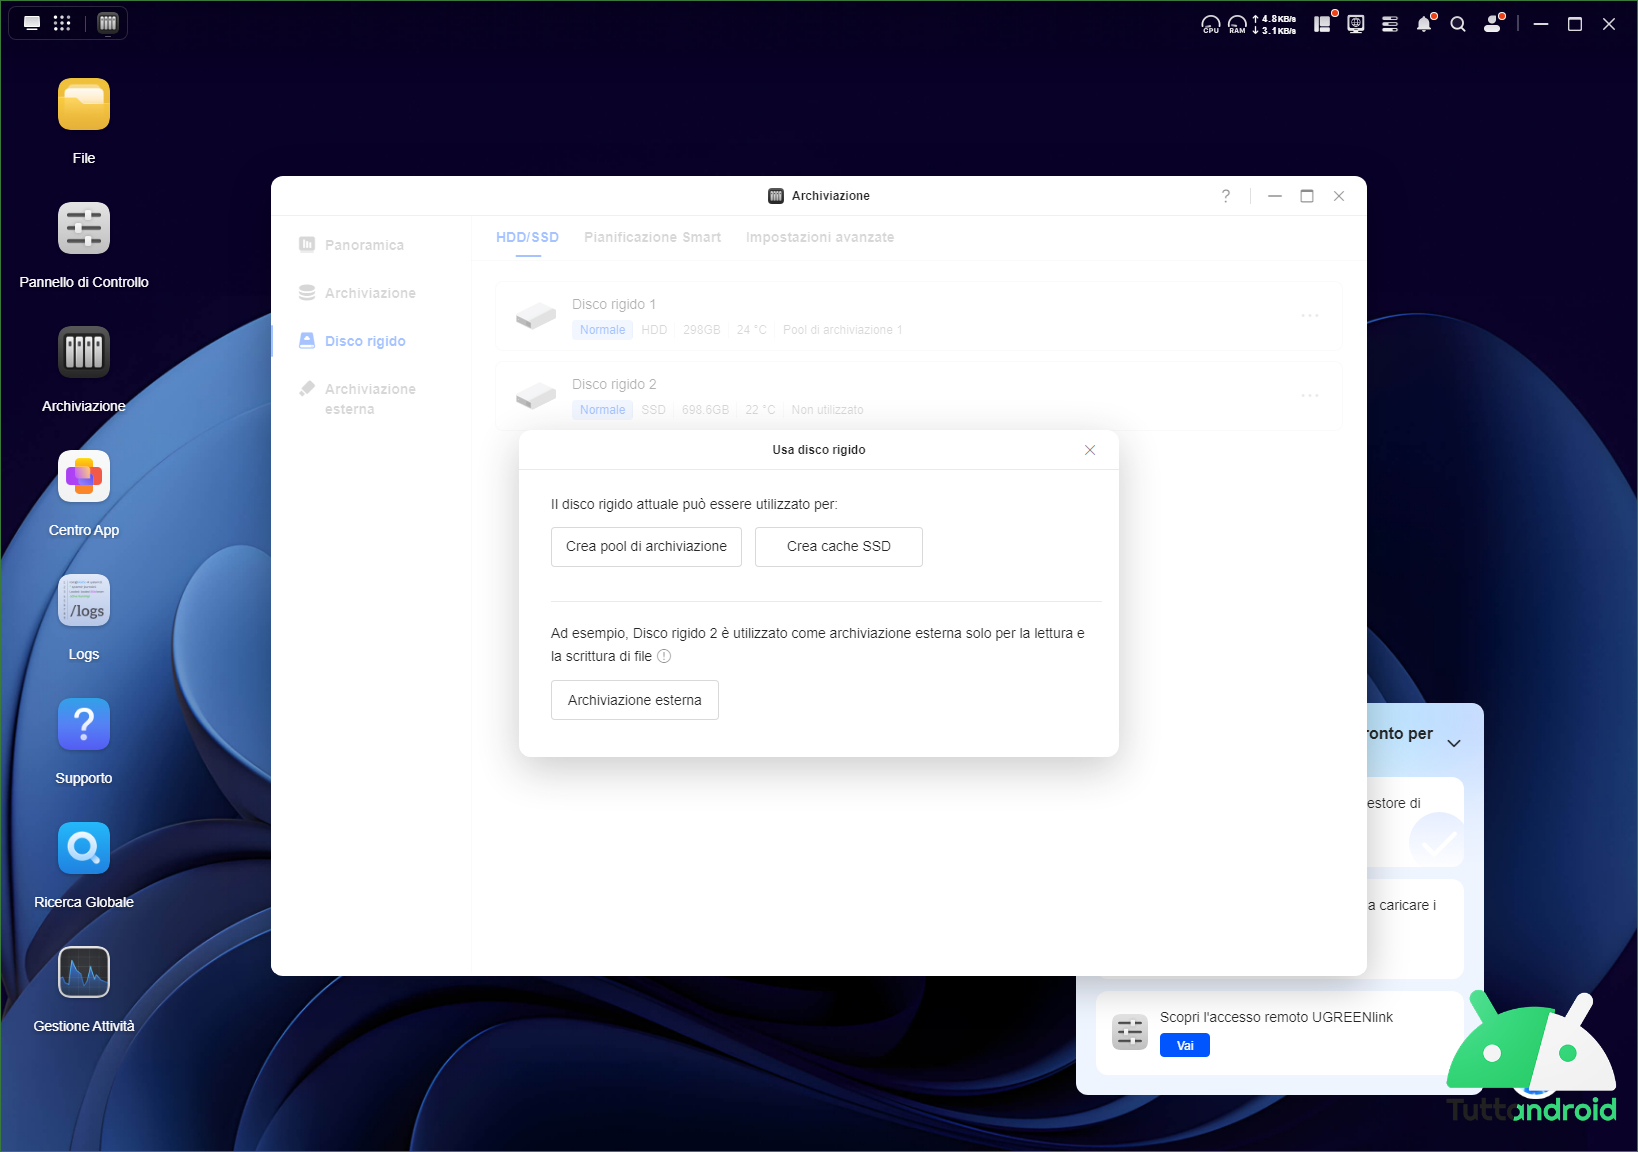Open the app grid launcher icon
Image resolution: width=1638 pixels, height=1152 pixels.
tap(62, 23)
